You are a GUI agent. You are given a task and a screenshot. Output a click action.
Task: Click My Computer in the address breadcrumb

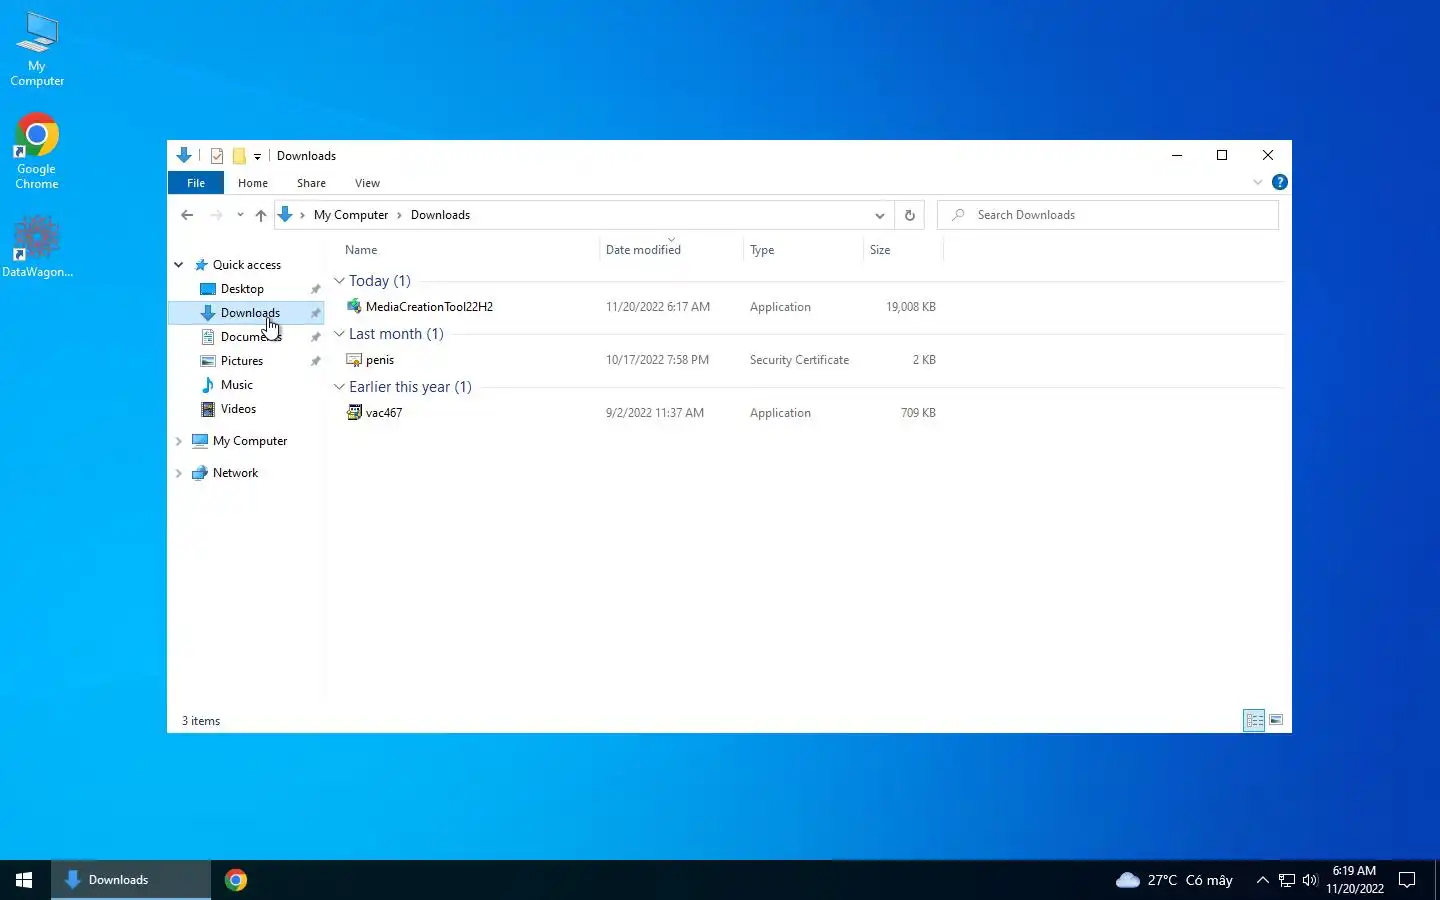[x=350, y=215]
